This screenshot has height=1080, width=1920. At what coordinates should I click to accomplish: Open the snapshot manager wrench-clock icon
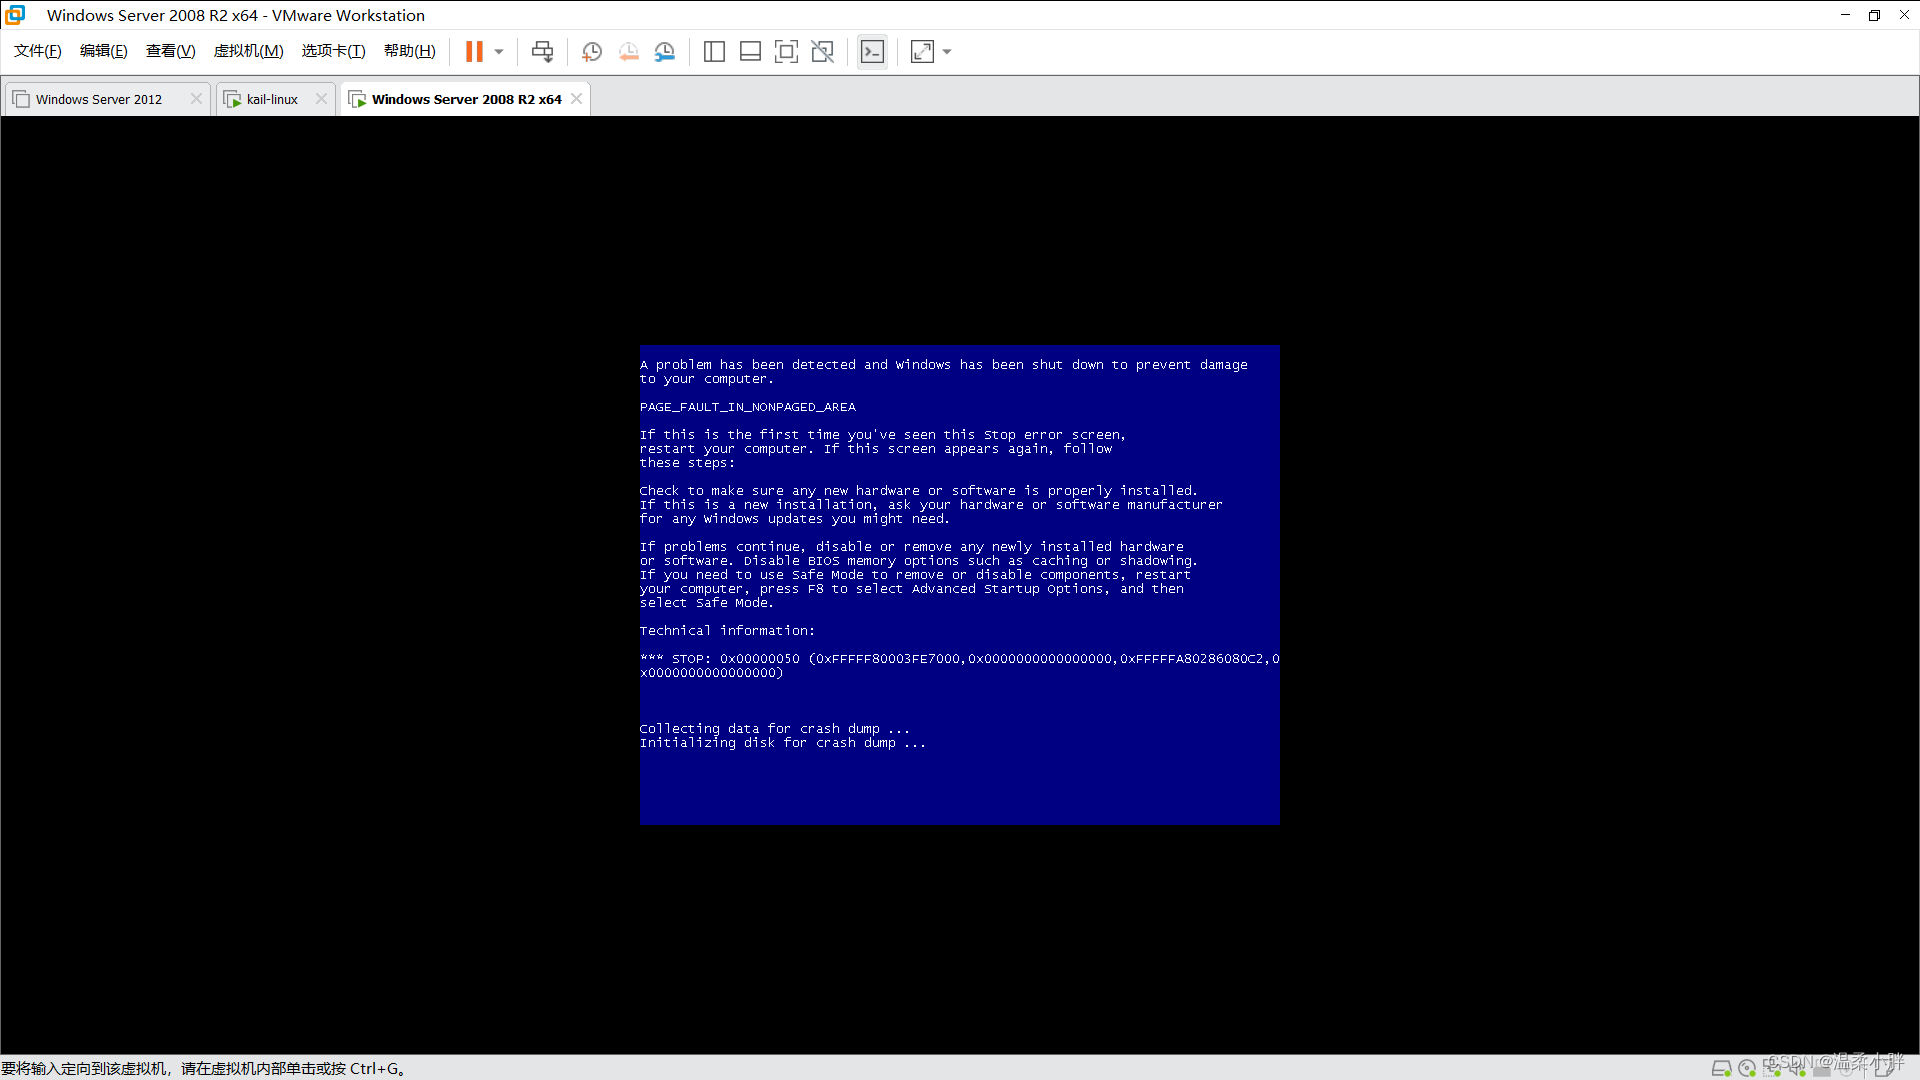[665, 51]
